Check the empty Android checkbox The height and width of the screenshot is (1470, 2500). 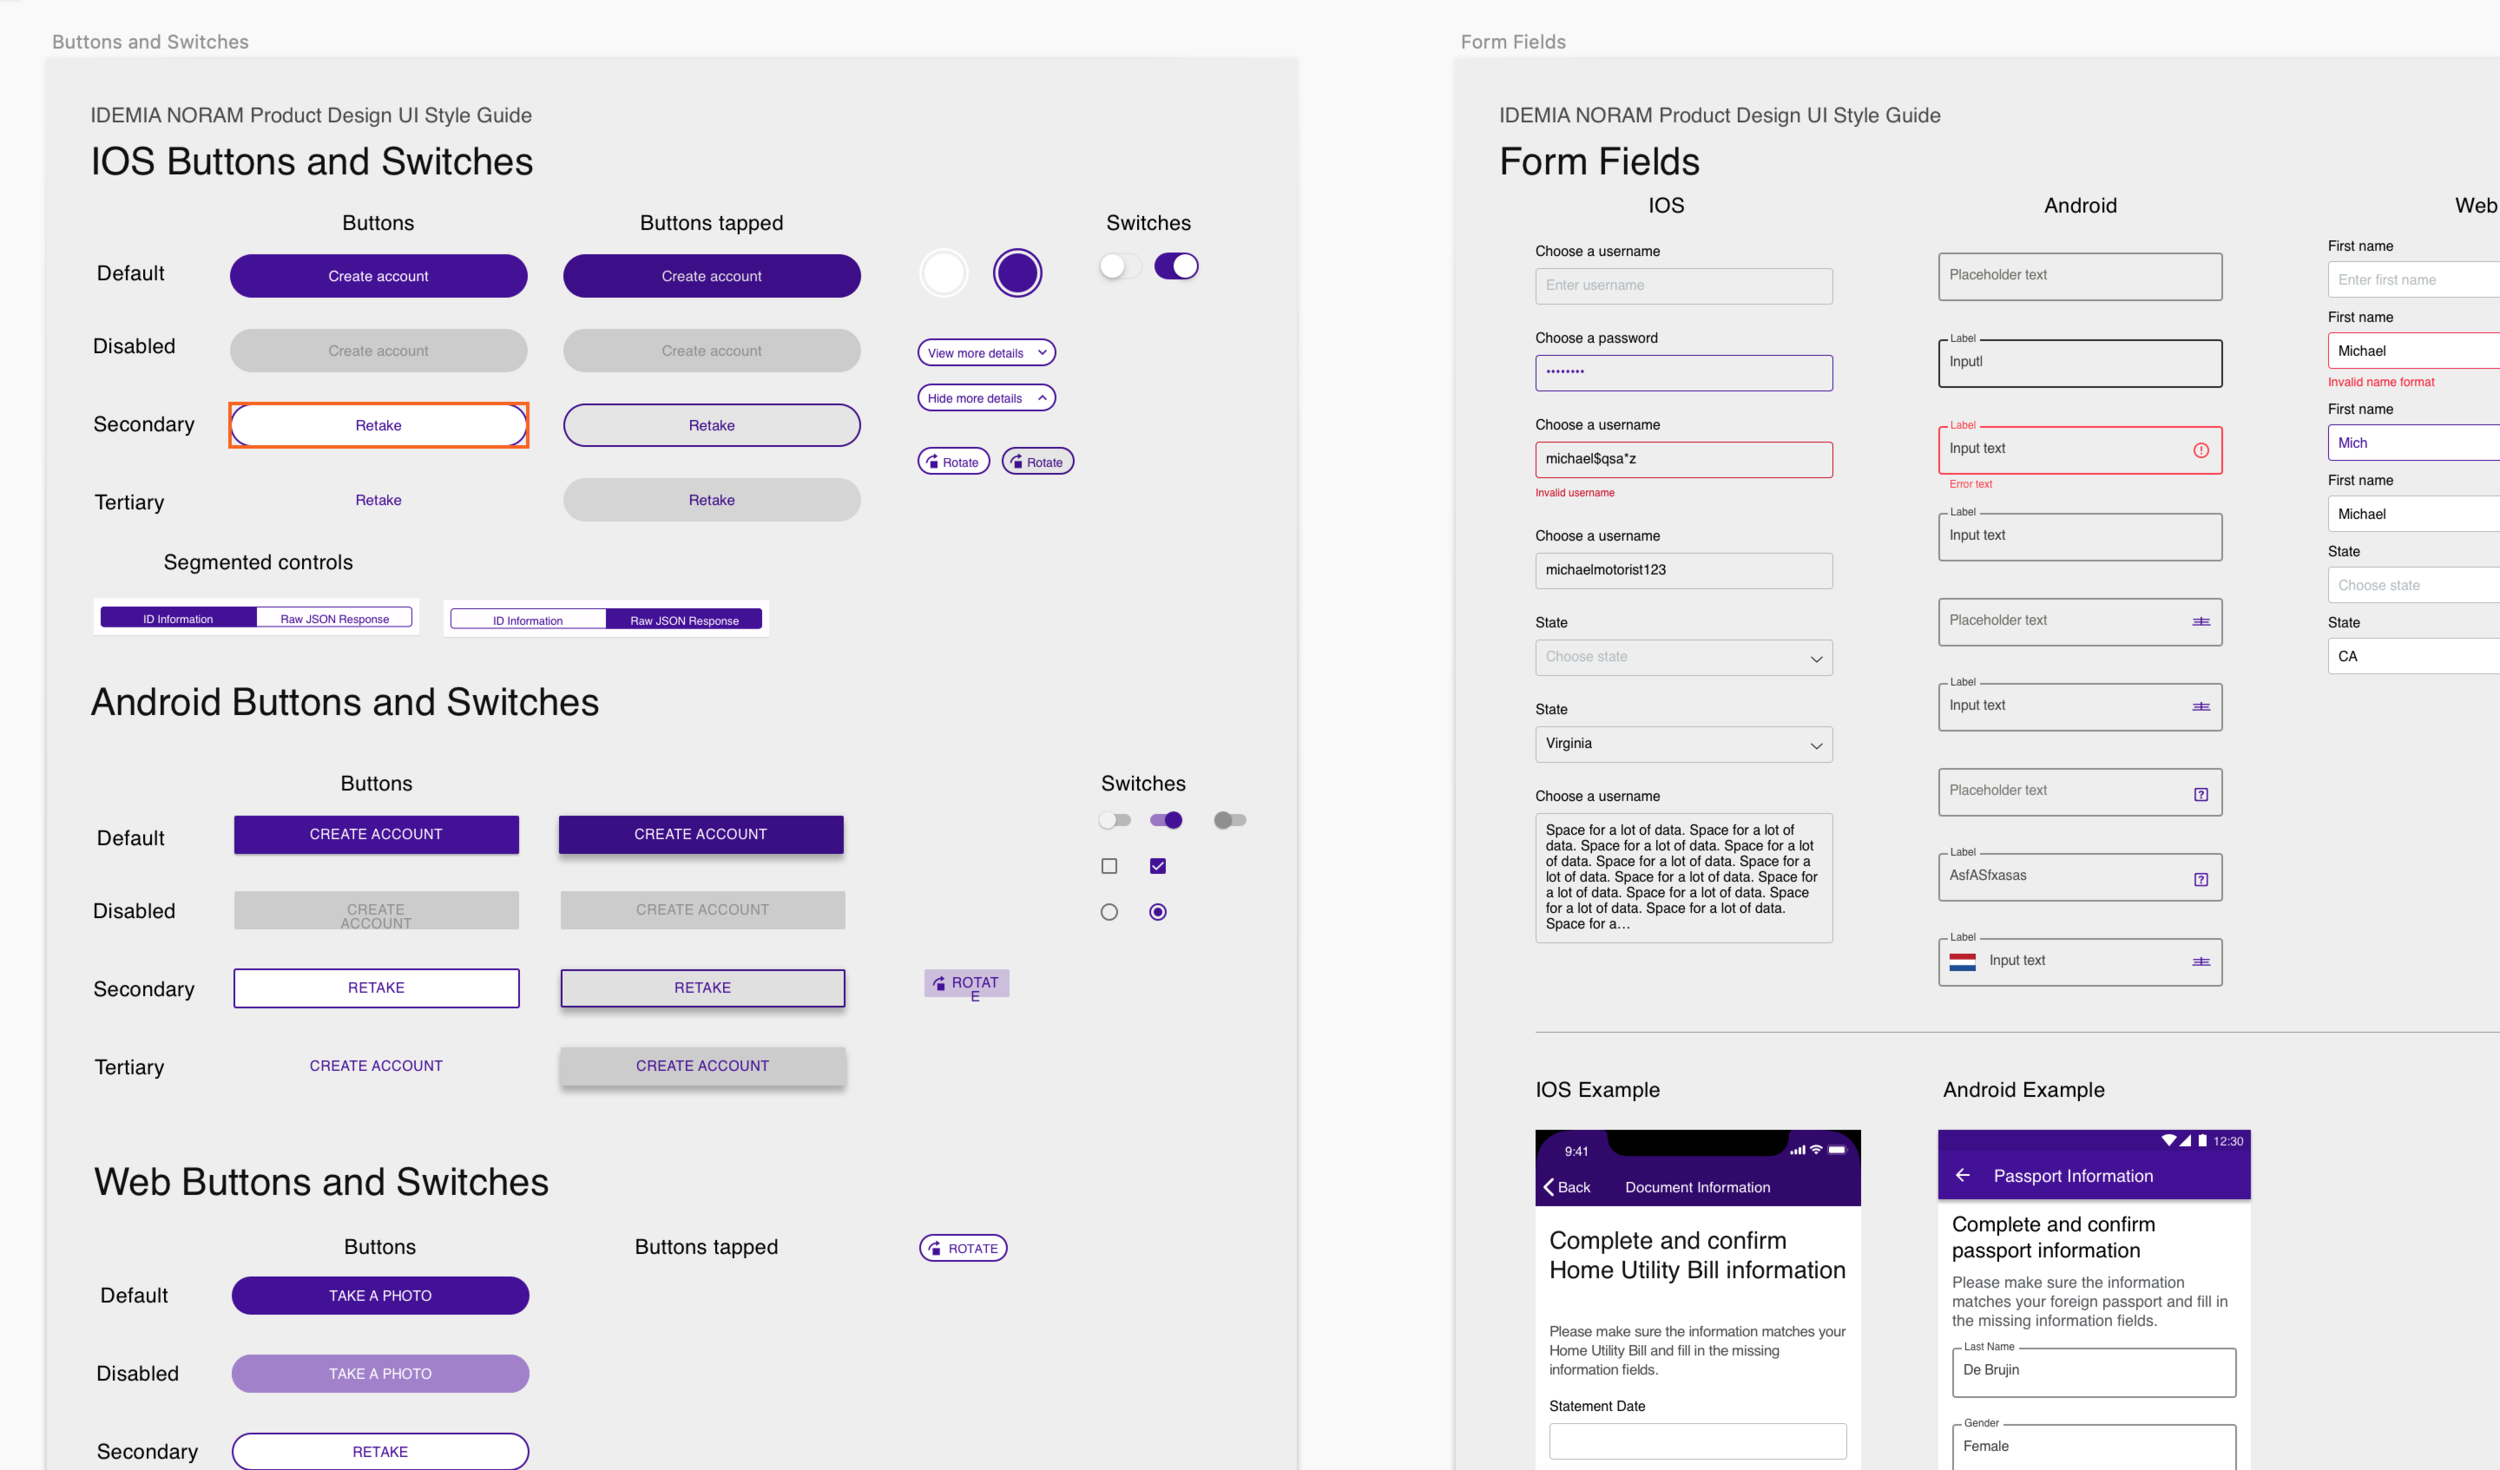[1109, 866]
